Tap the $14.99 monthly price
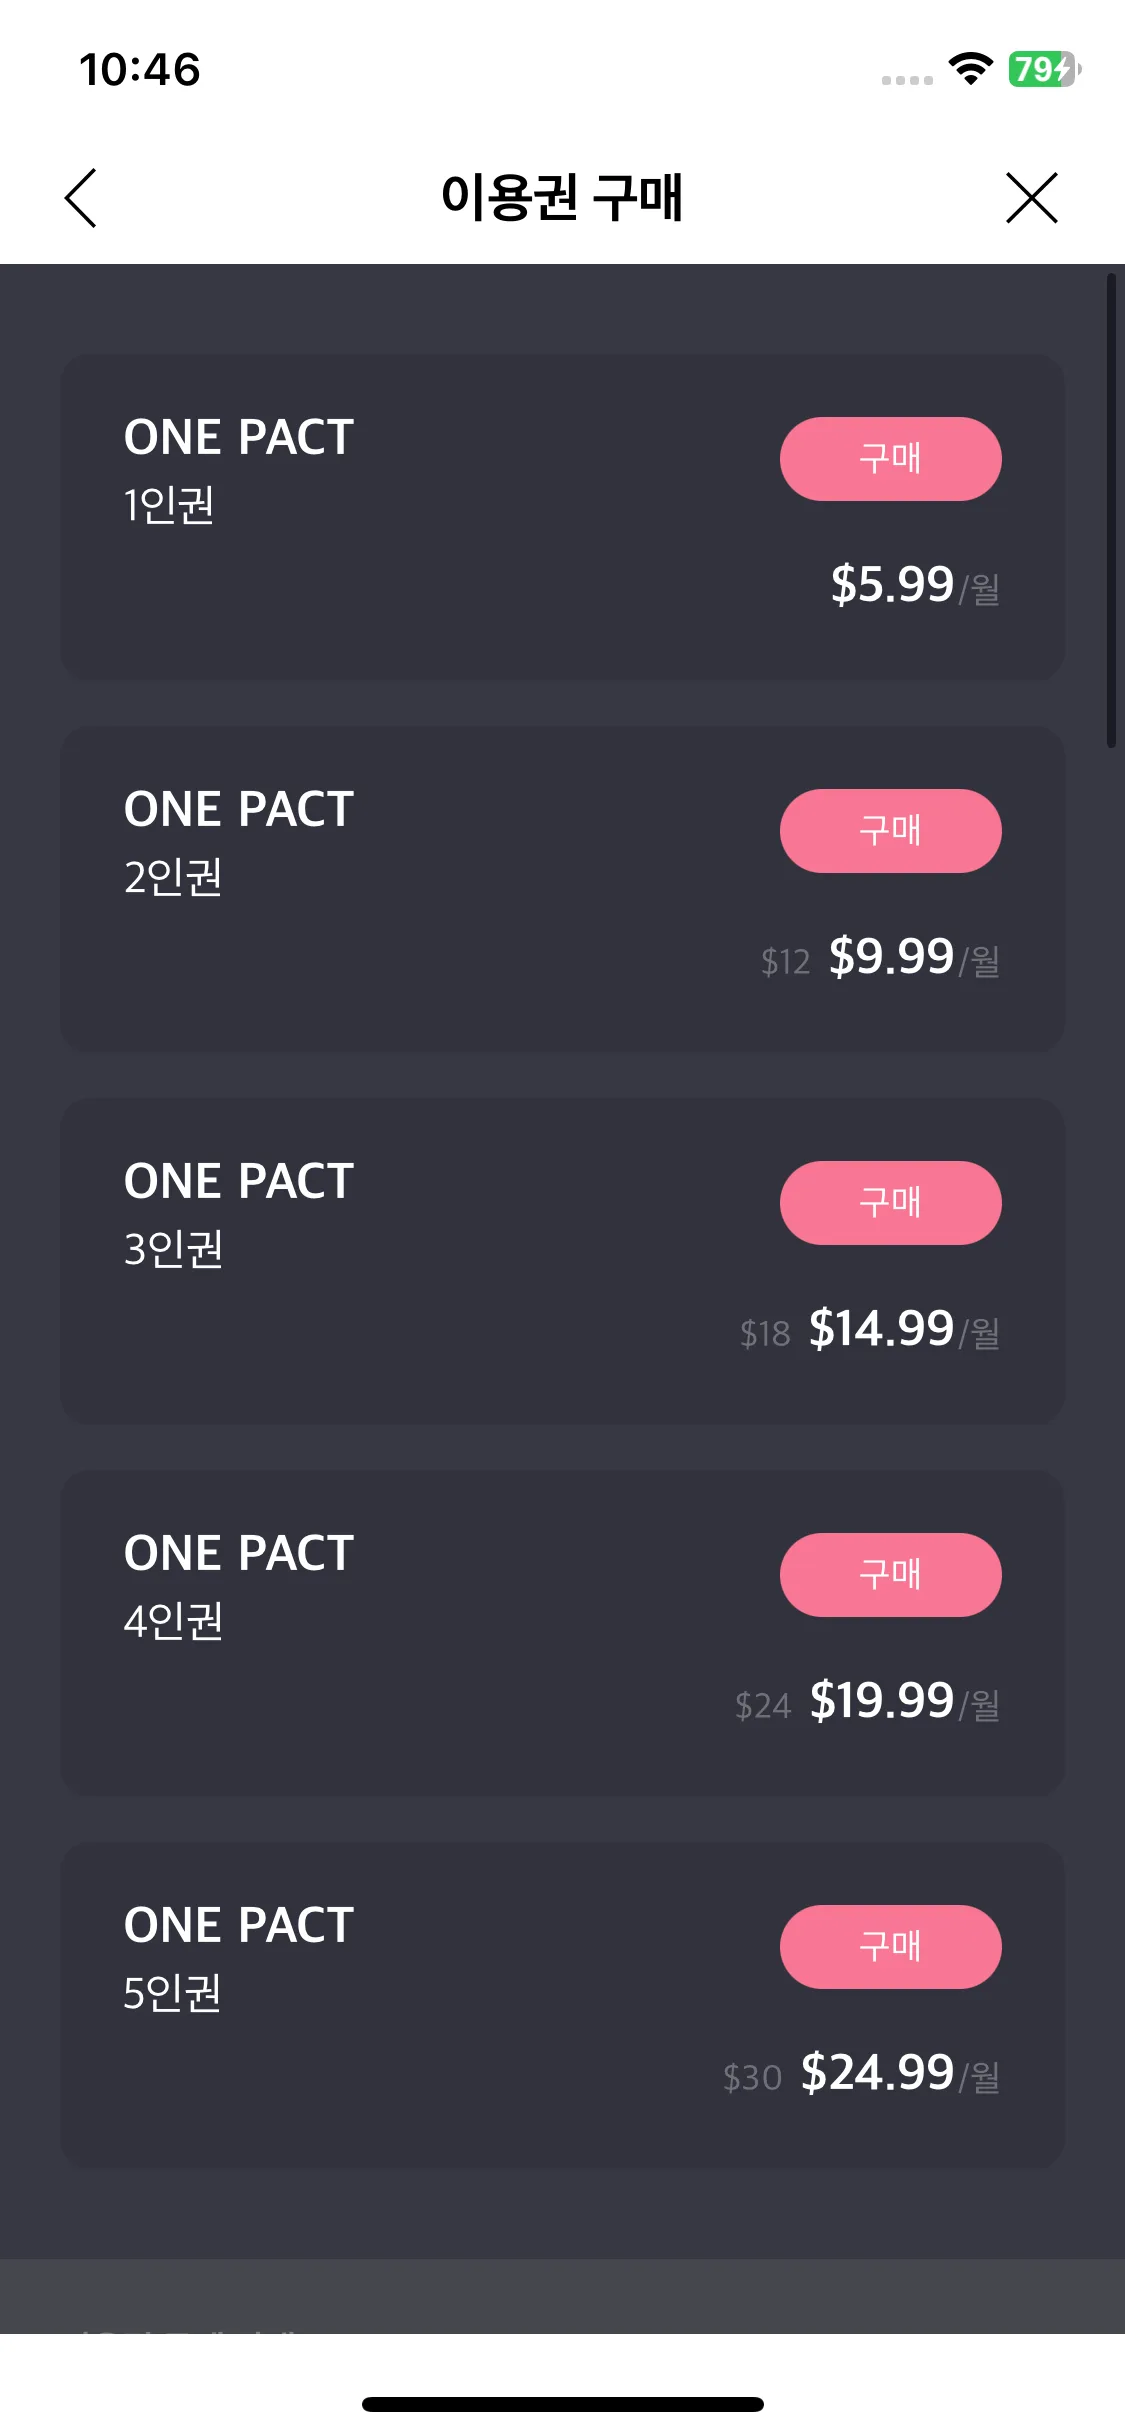Screen dimensions: 1125x2436 904,1329
